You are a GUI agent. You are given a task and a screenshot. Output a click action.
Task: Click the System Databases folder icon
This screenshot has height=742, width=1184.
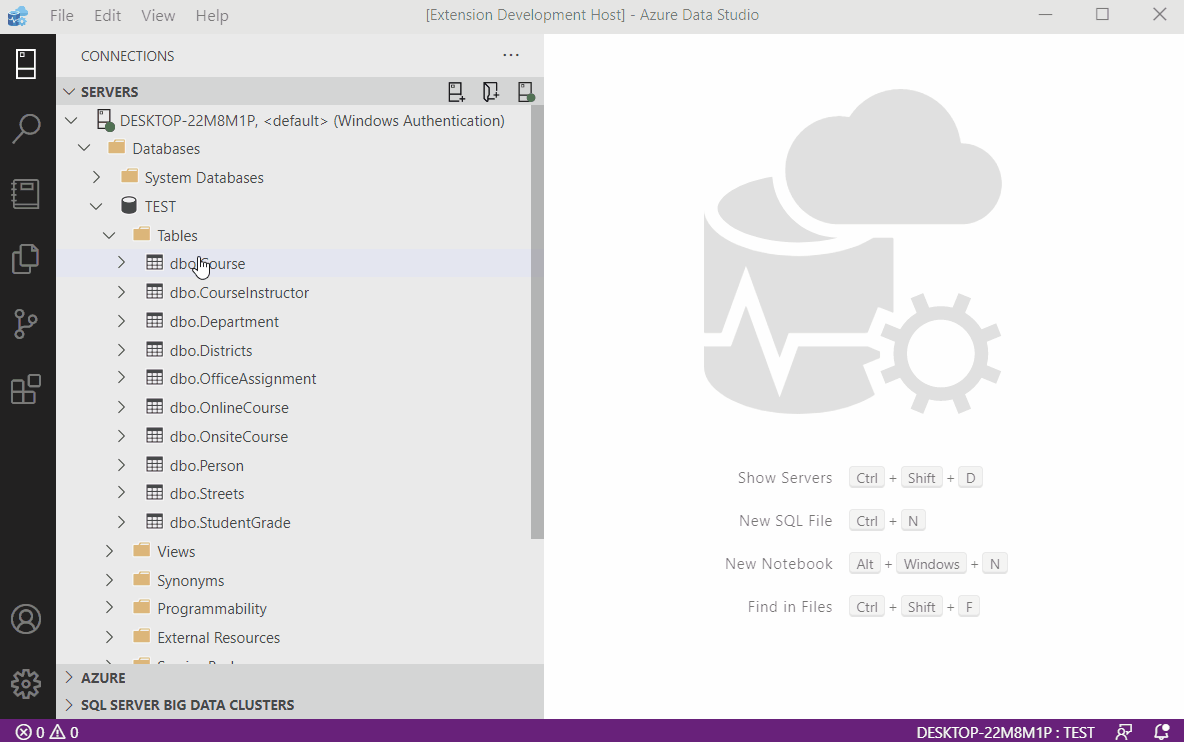pos(129,177)
